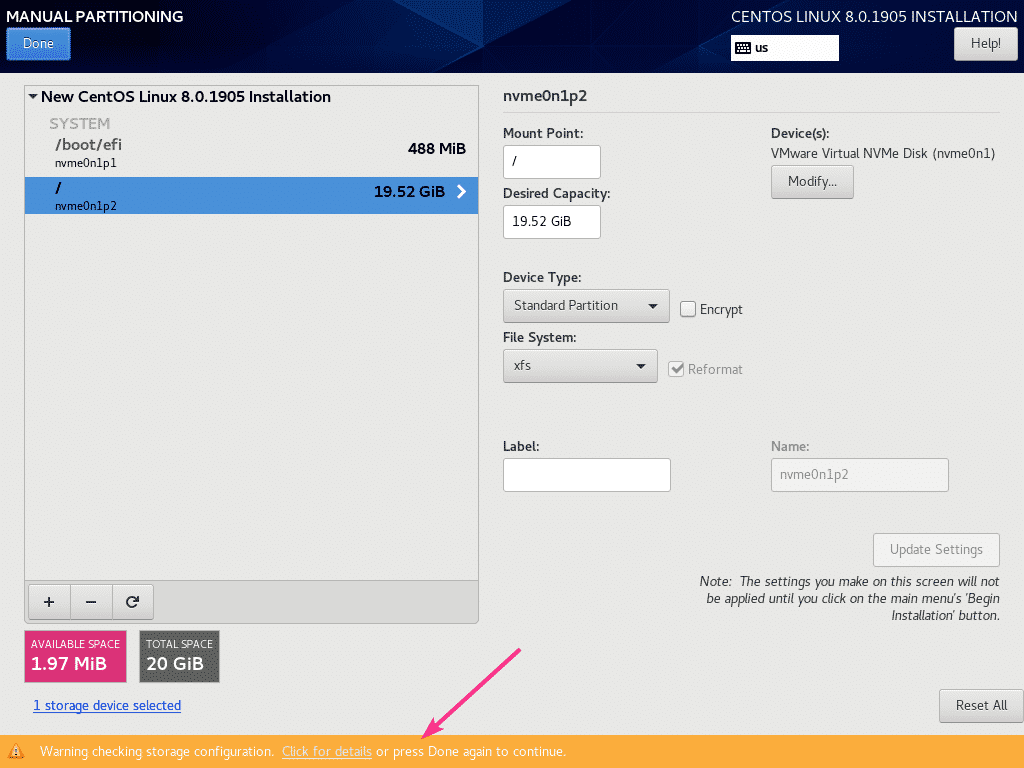The width and height of the screenshot is (1024, 768).
Task: Click the warning triangle icon in status bar
Action: [x=17, y=751]
